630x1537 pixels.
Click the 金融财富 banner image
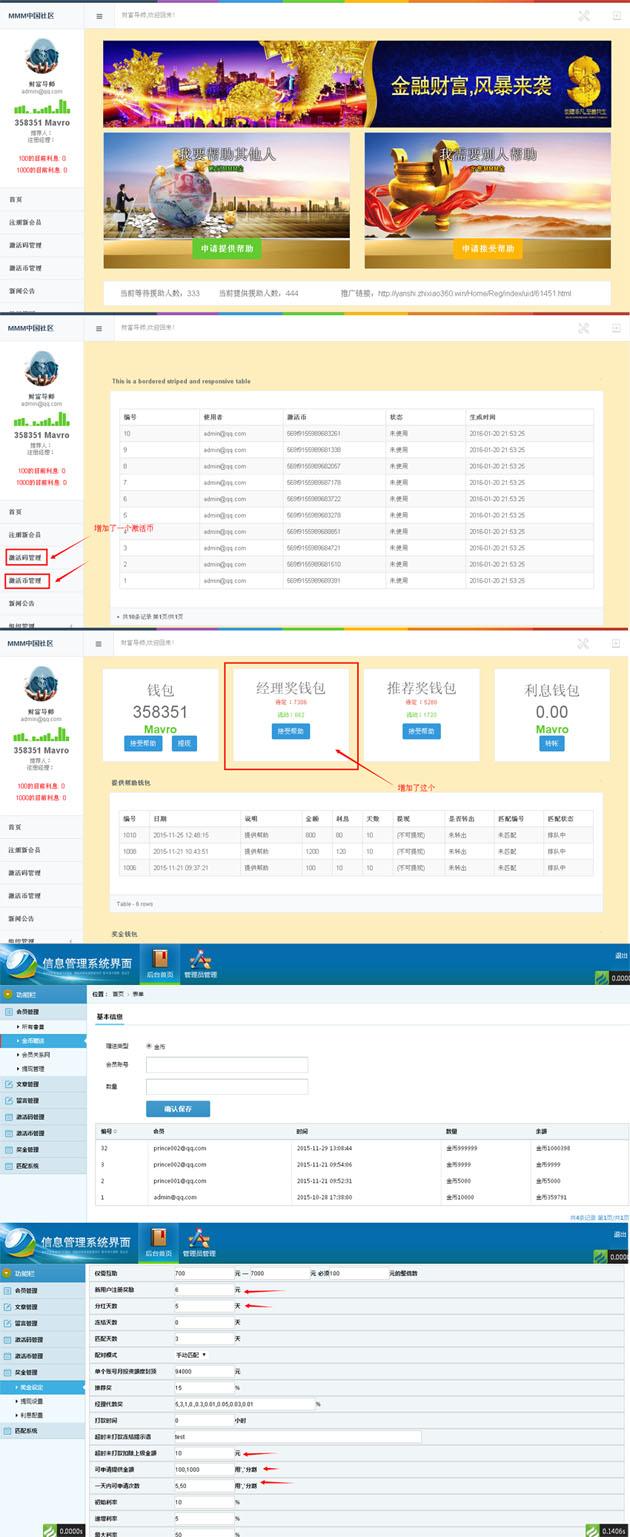coord(357,84)
